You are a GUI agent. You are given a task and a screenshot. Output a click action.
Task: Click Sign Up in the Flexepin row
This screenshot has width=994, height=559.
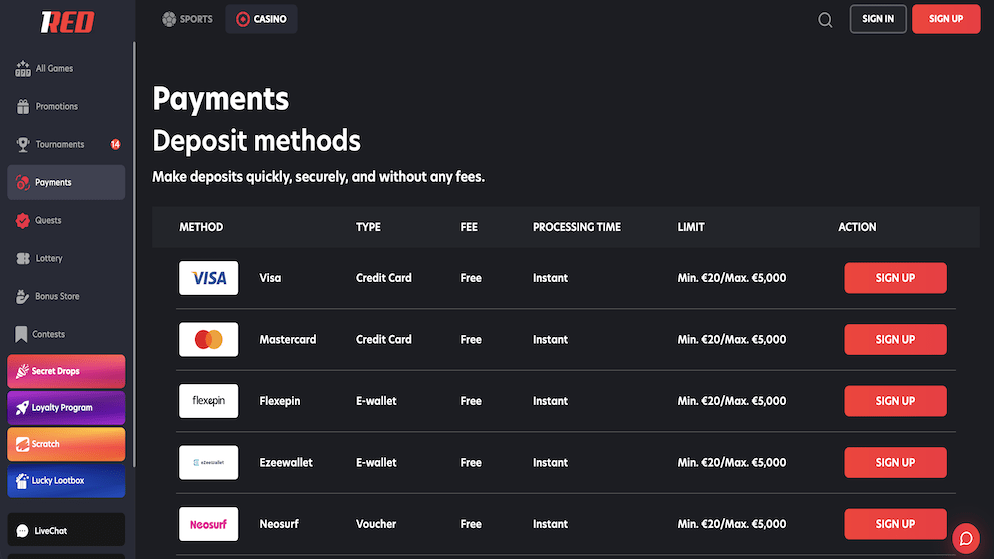tap(895, 401)
